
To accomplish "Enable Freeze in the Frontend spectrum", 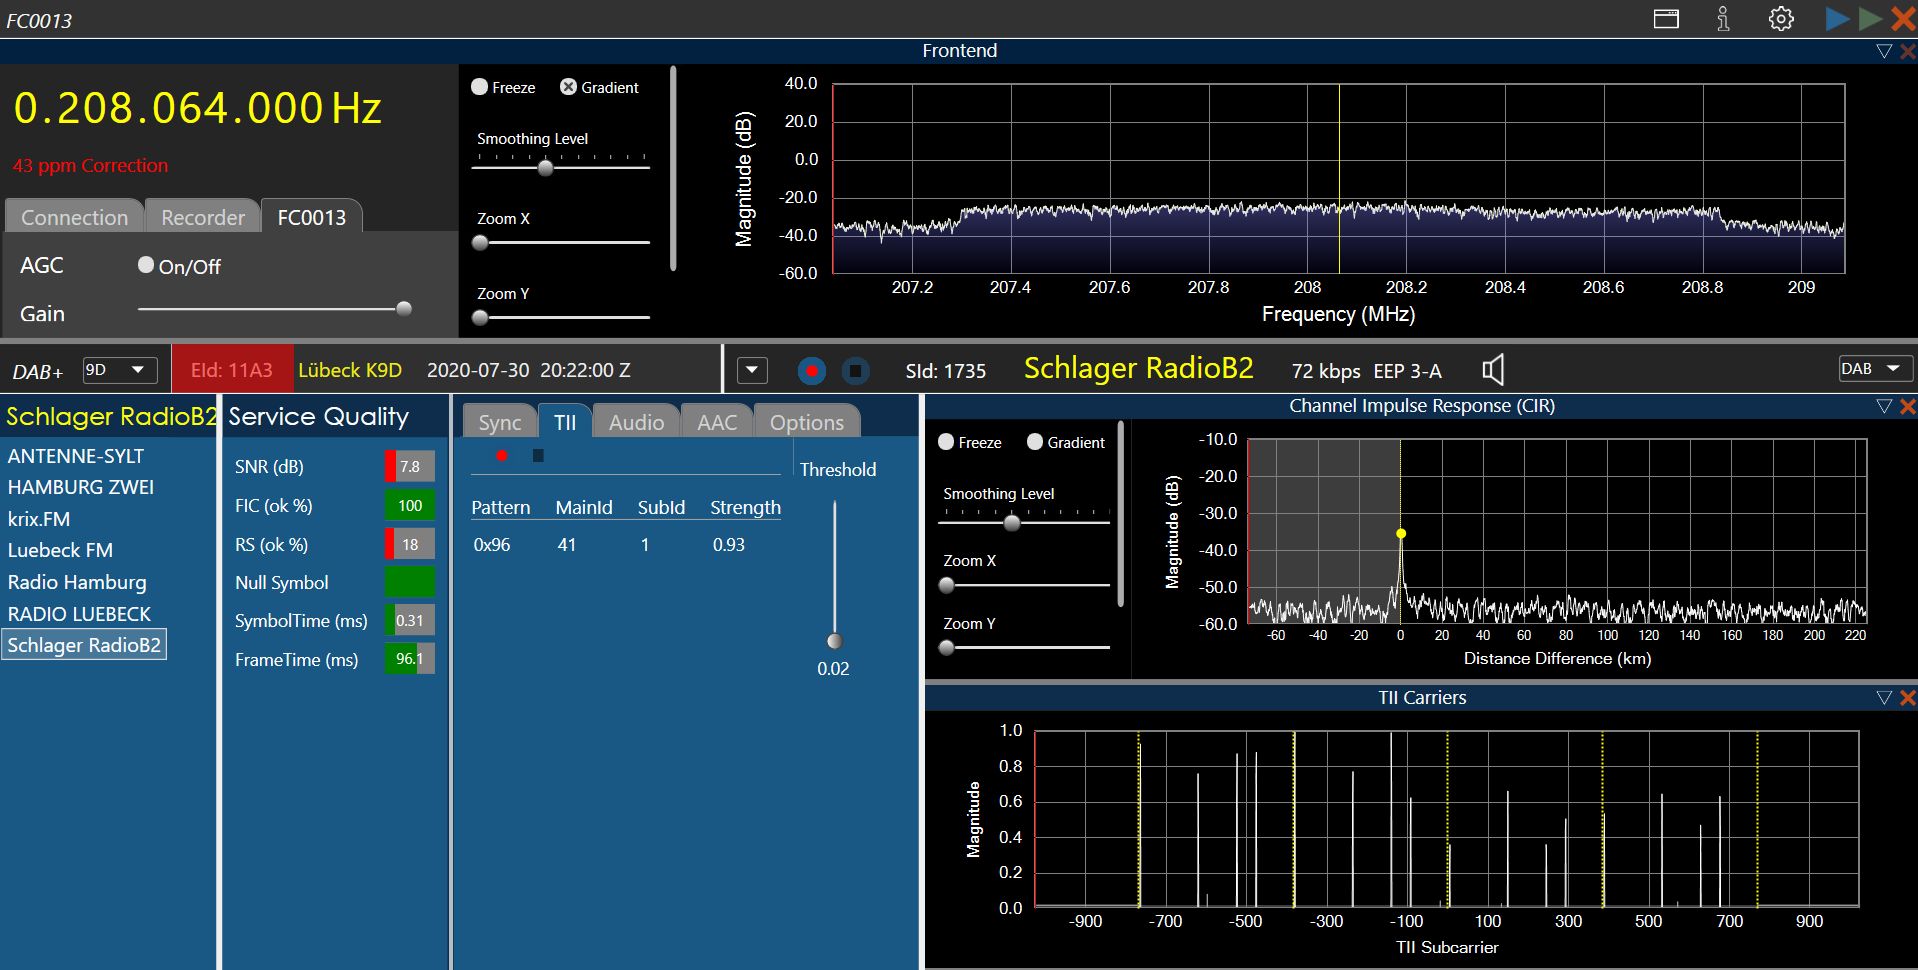I will point(479,87).
